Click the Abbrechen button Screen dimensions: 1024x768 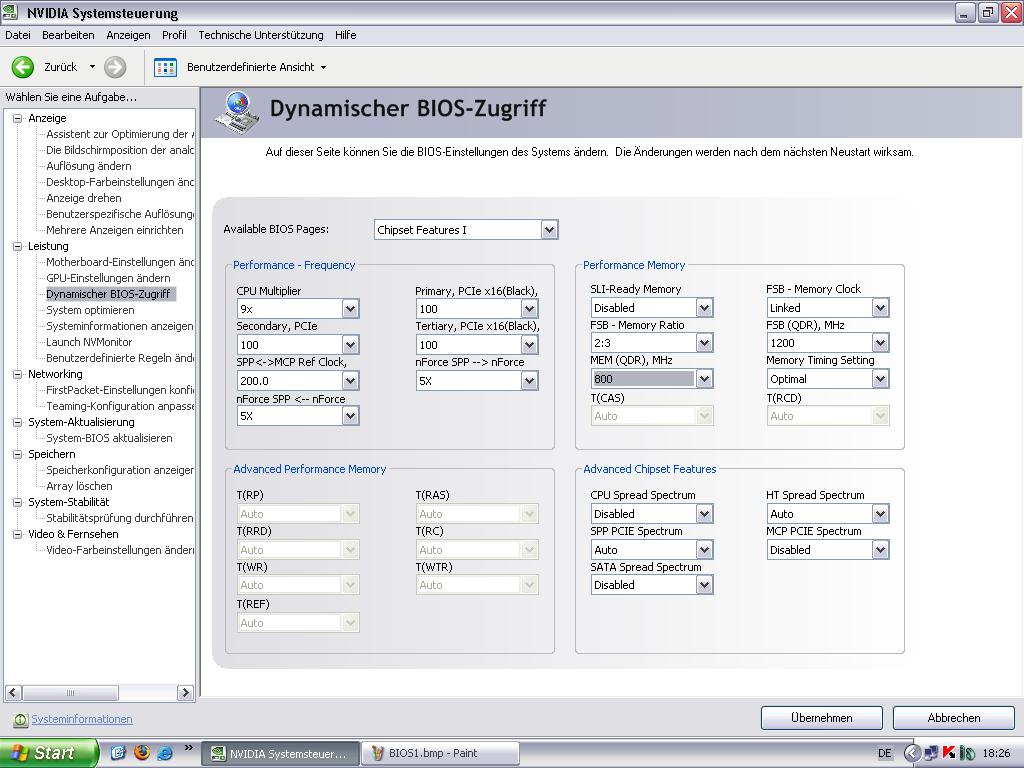click(x=953, y=718)
